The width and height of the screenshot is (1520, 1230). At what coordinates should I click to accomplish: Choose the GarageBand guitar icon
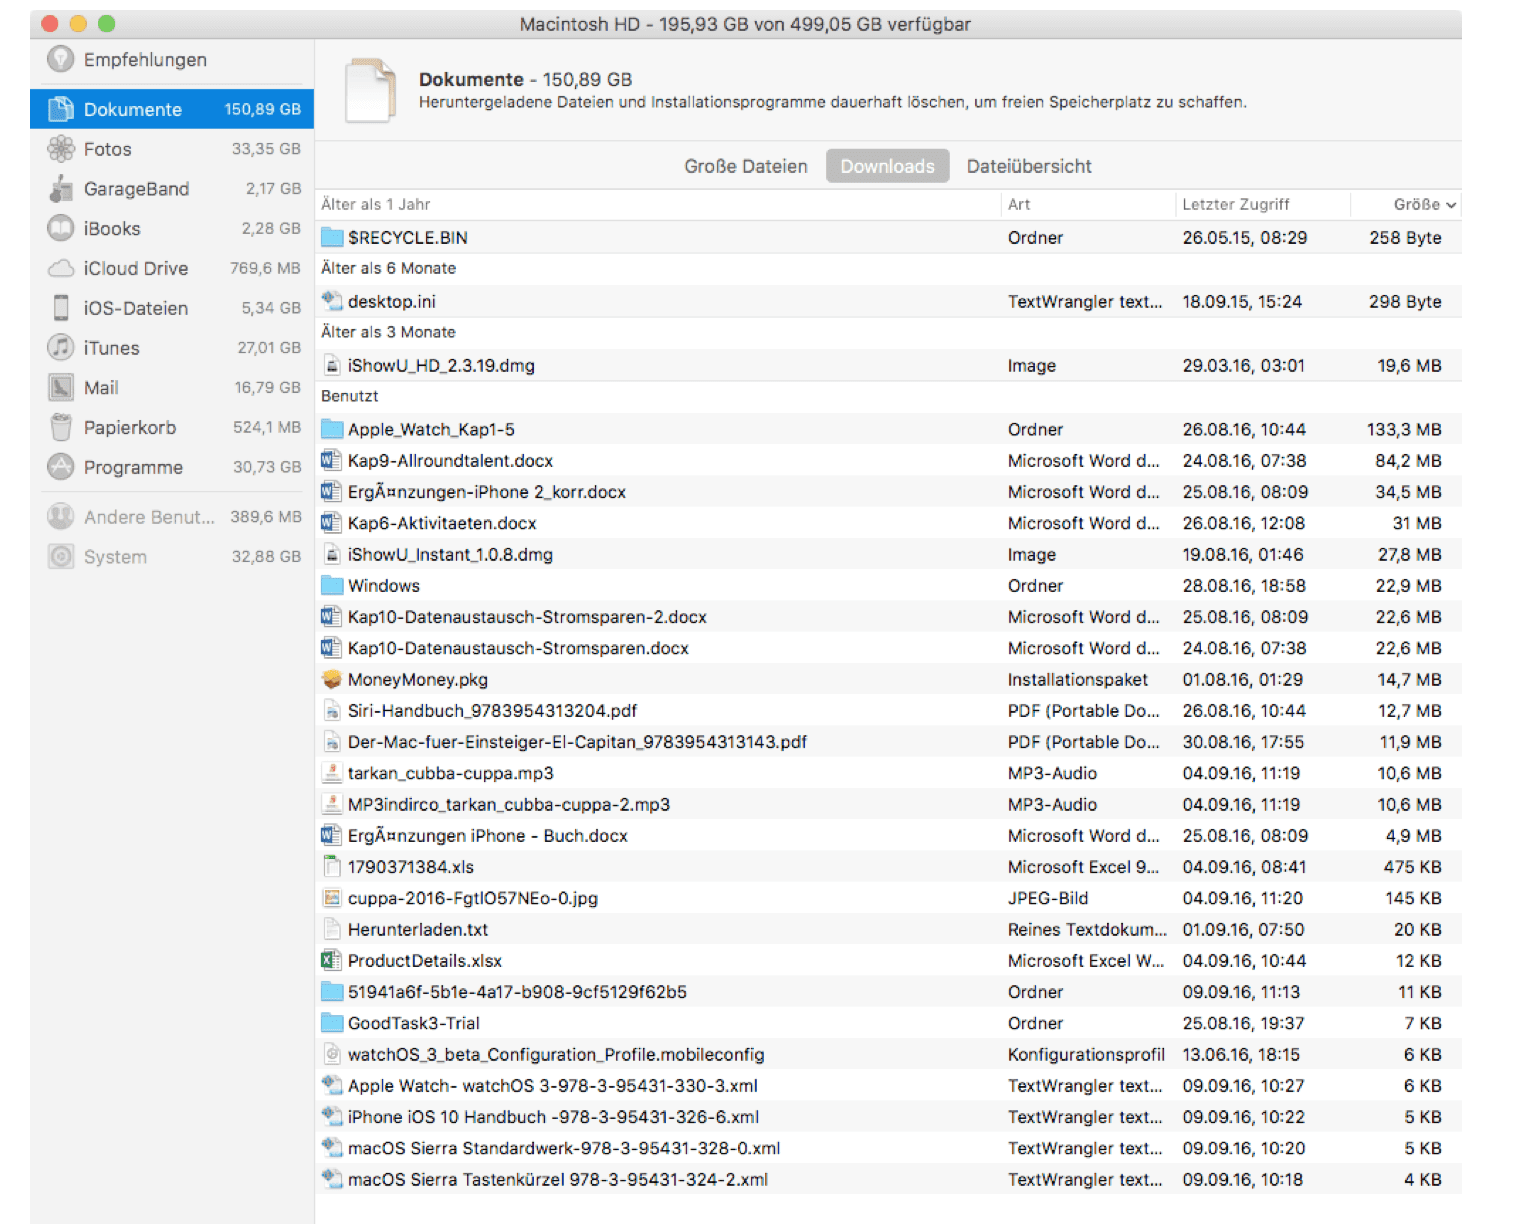point(61,189)
